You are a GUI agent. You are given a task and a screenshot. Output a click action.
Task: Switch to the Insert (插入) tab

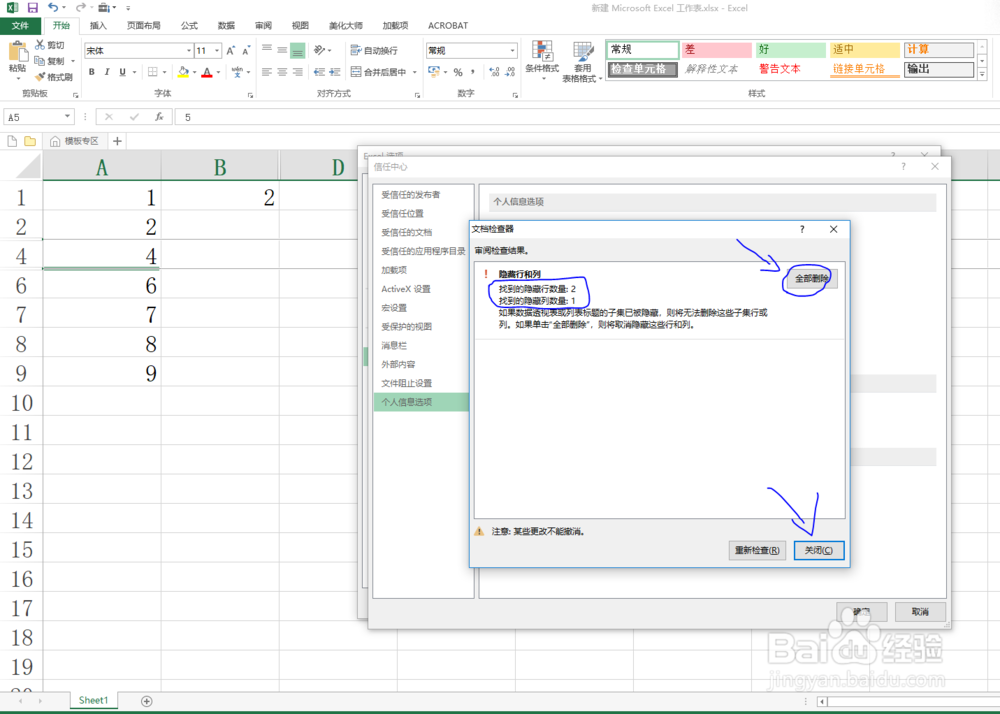click(98, 26)
